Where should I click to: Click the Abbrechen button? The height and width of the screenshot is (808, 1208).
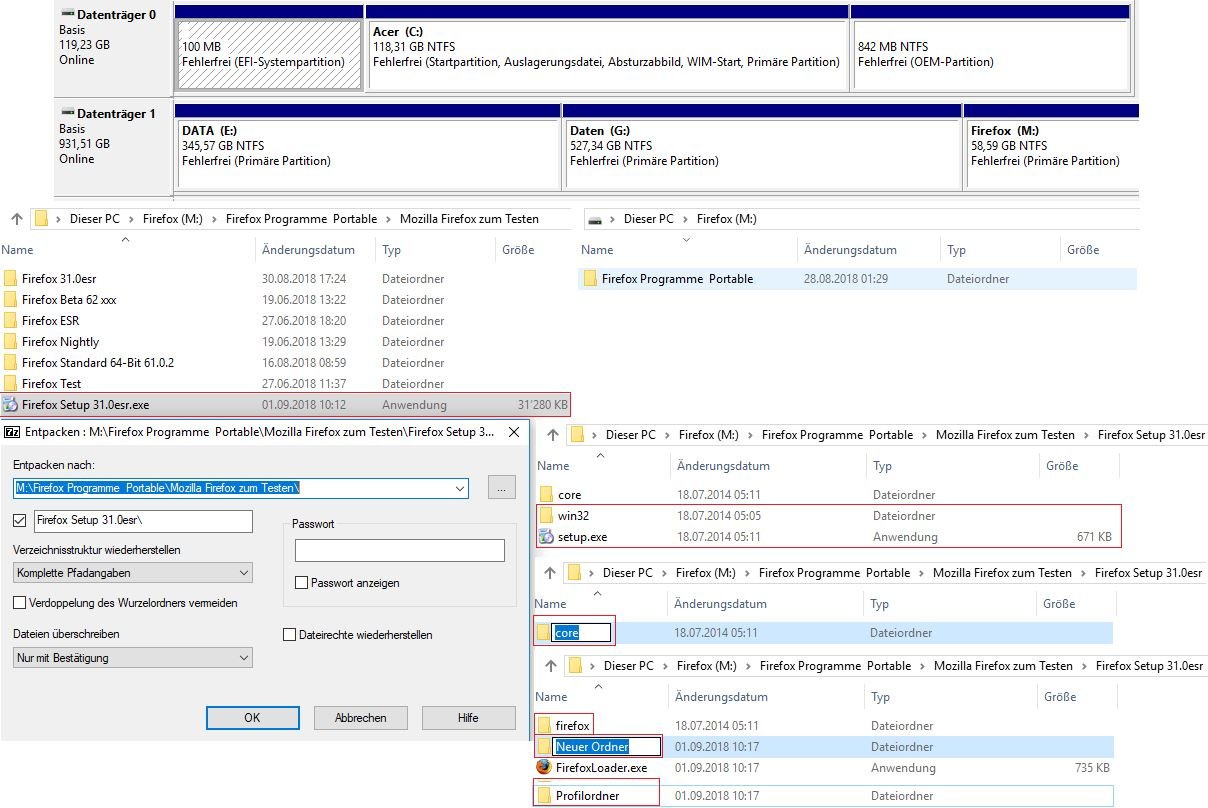pos(360,718)
